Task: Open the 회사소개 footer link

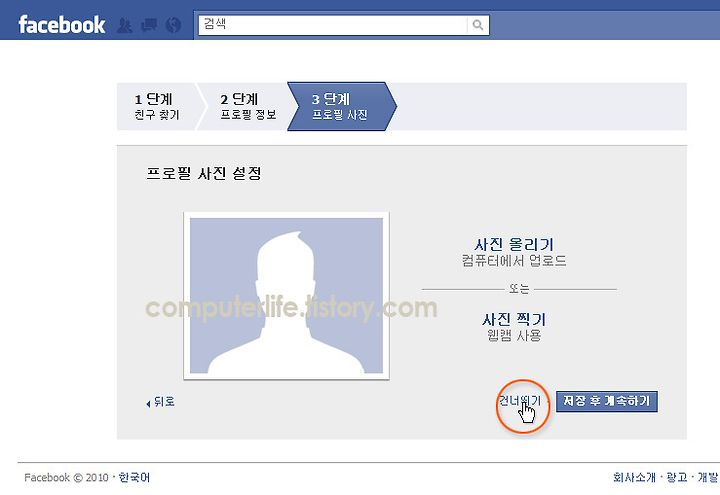Action: coord(634,478)
